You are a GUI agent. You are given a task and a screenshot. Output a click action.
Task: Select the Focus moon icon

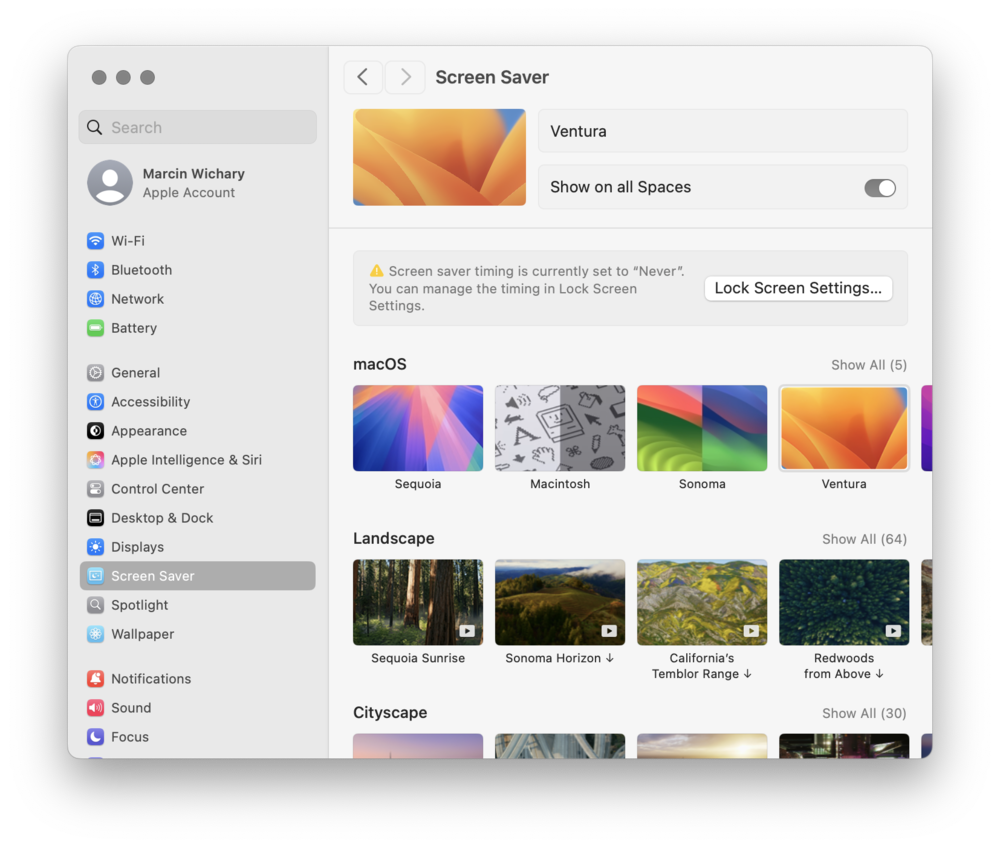pos(95,736)
